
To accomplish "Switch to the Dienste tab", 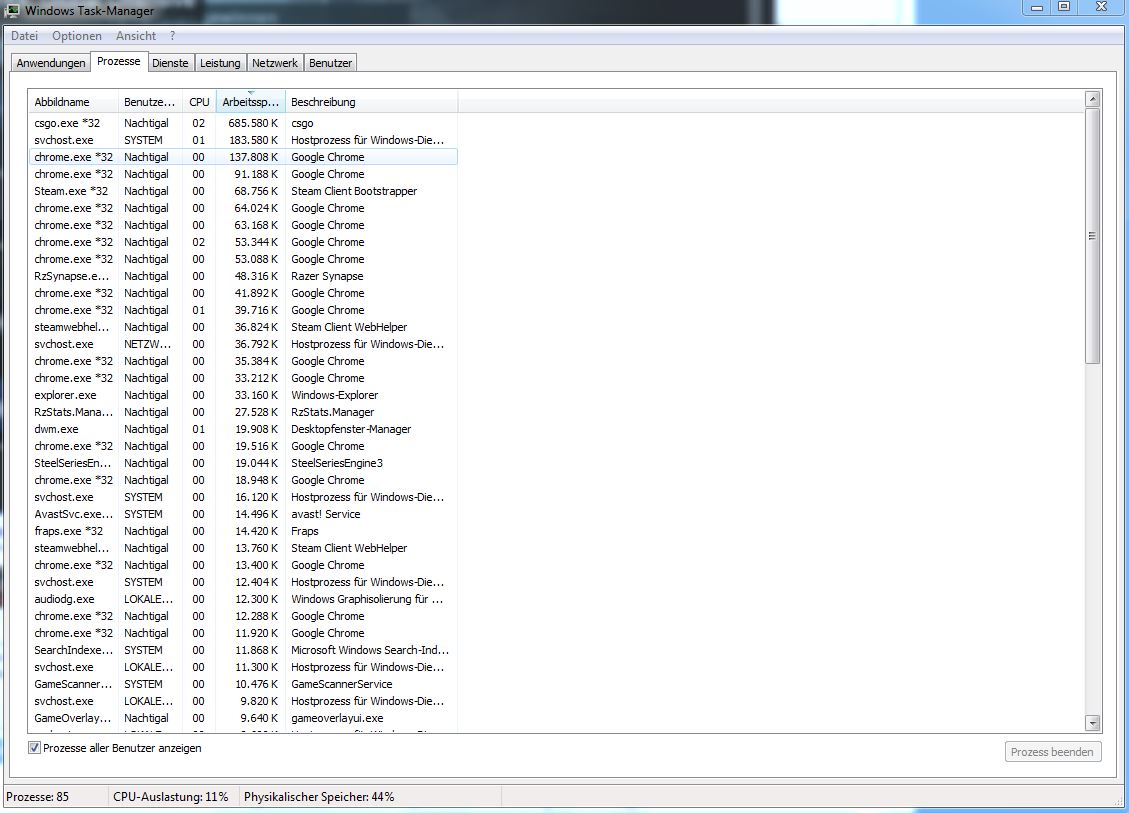I will [170, 63].
